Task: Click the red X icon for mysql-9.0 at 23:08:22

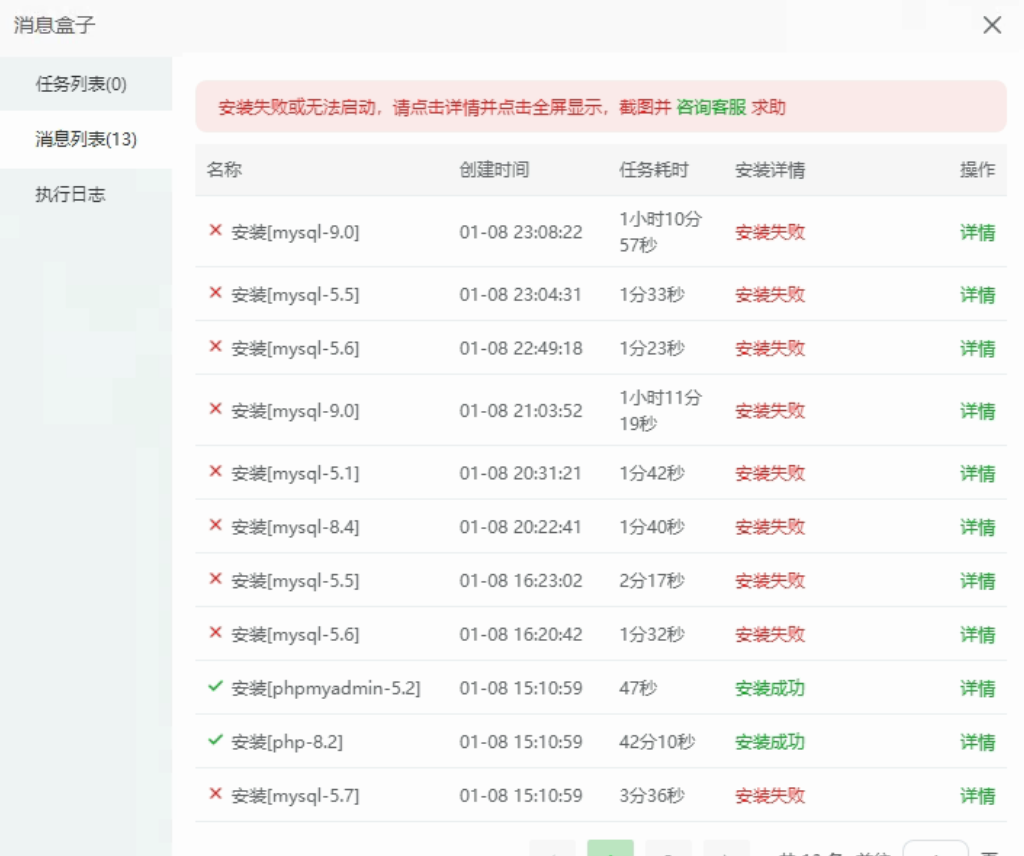Action: 215,231
